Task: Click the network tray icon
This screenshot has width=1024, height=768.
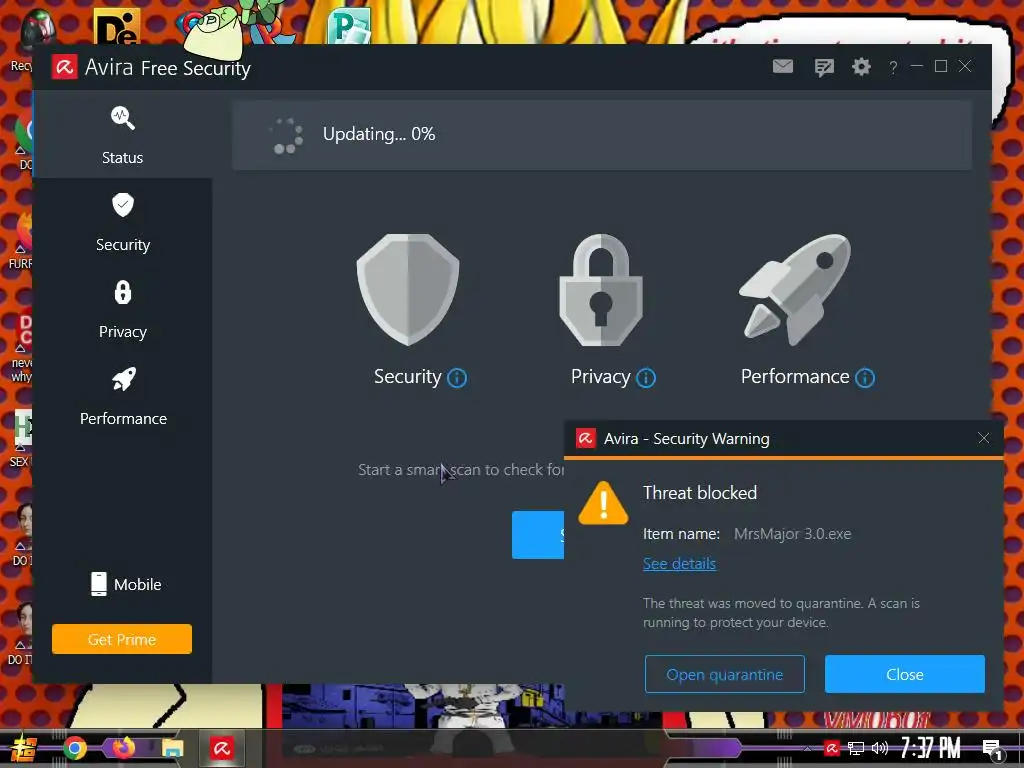Action: coord(856,748)
